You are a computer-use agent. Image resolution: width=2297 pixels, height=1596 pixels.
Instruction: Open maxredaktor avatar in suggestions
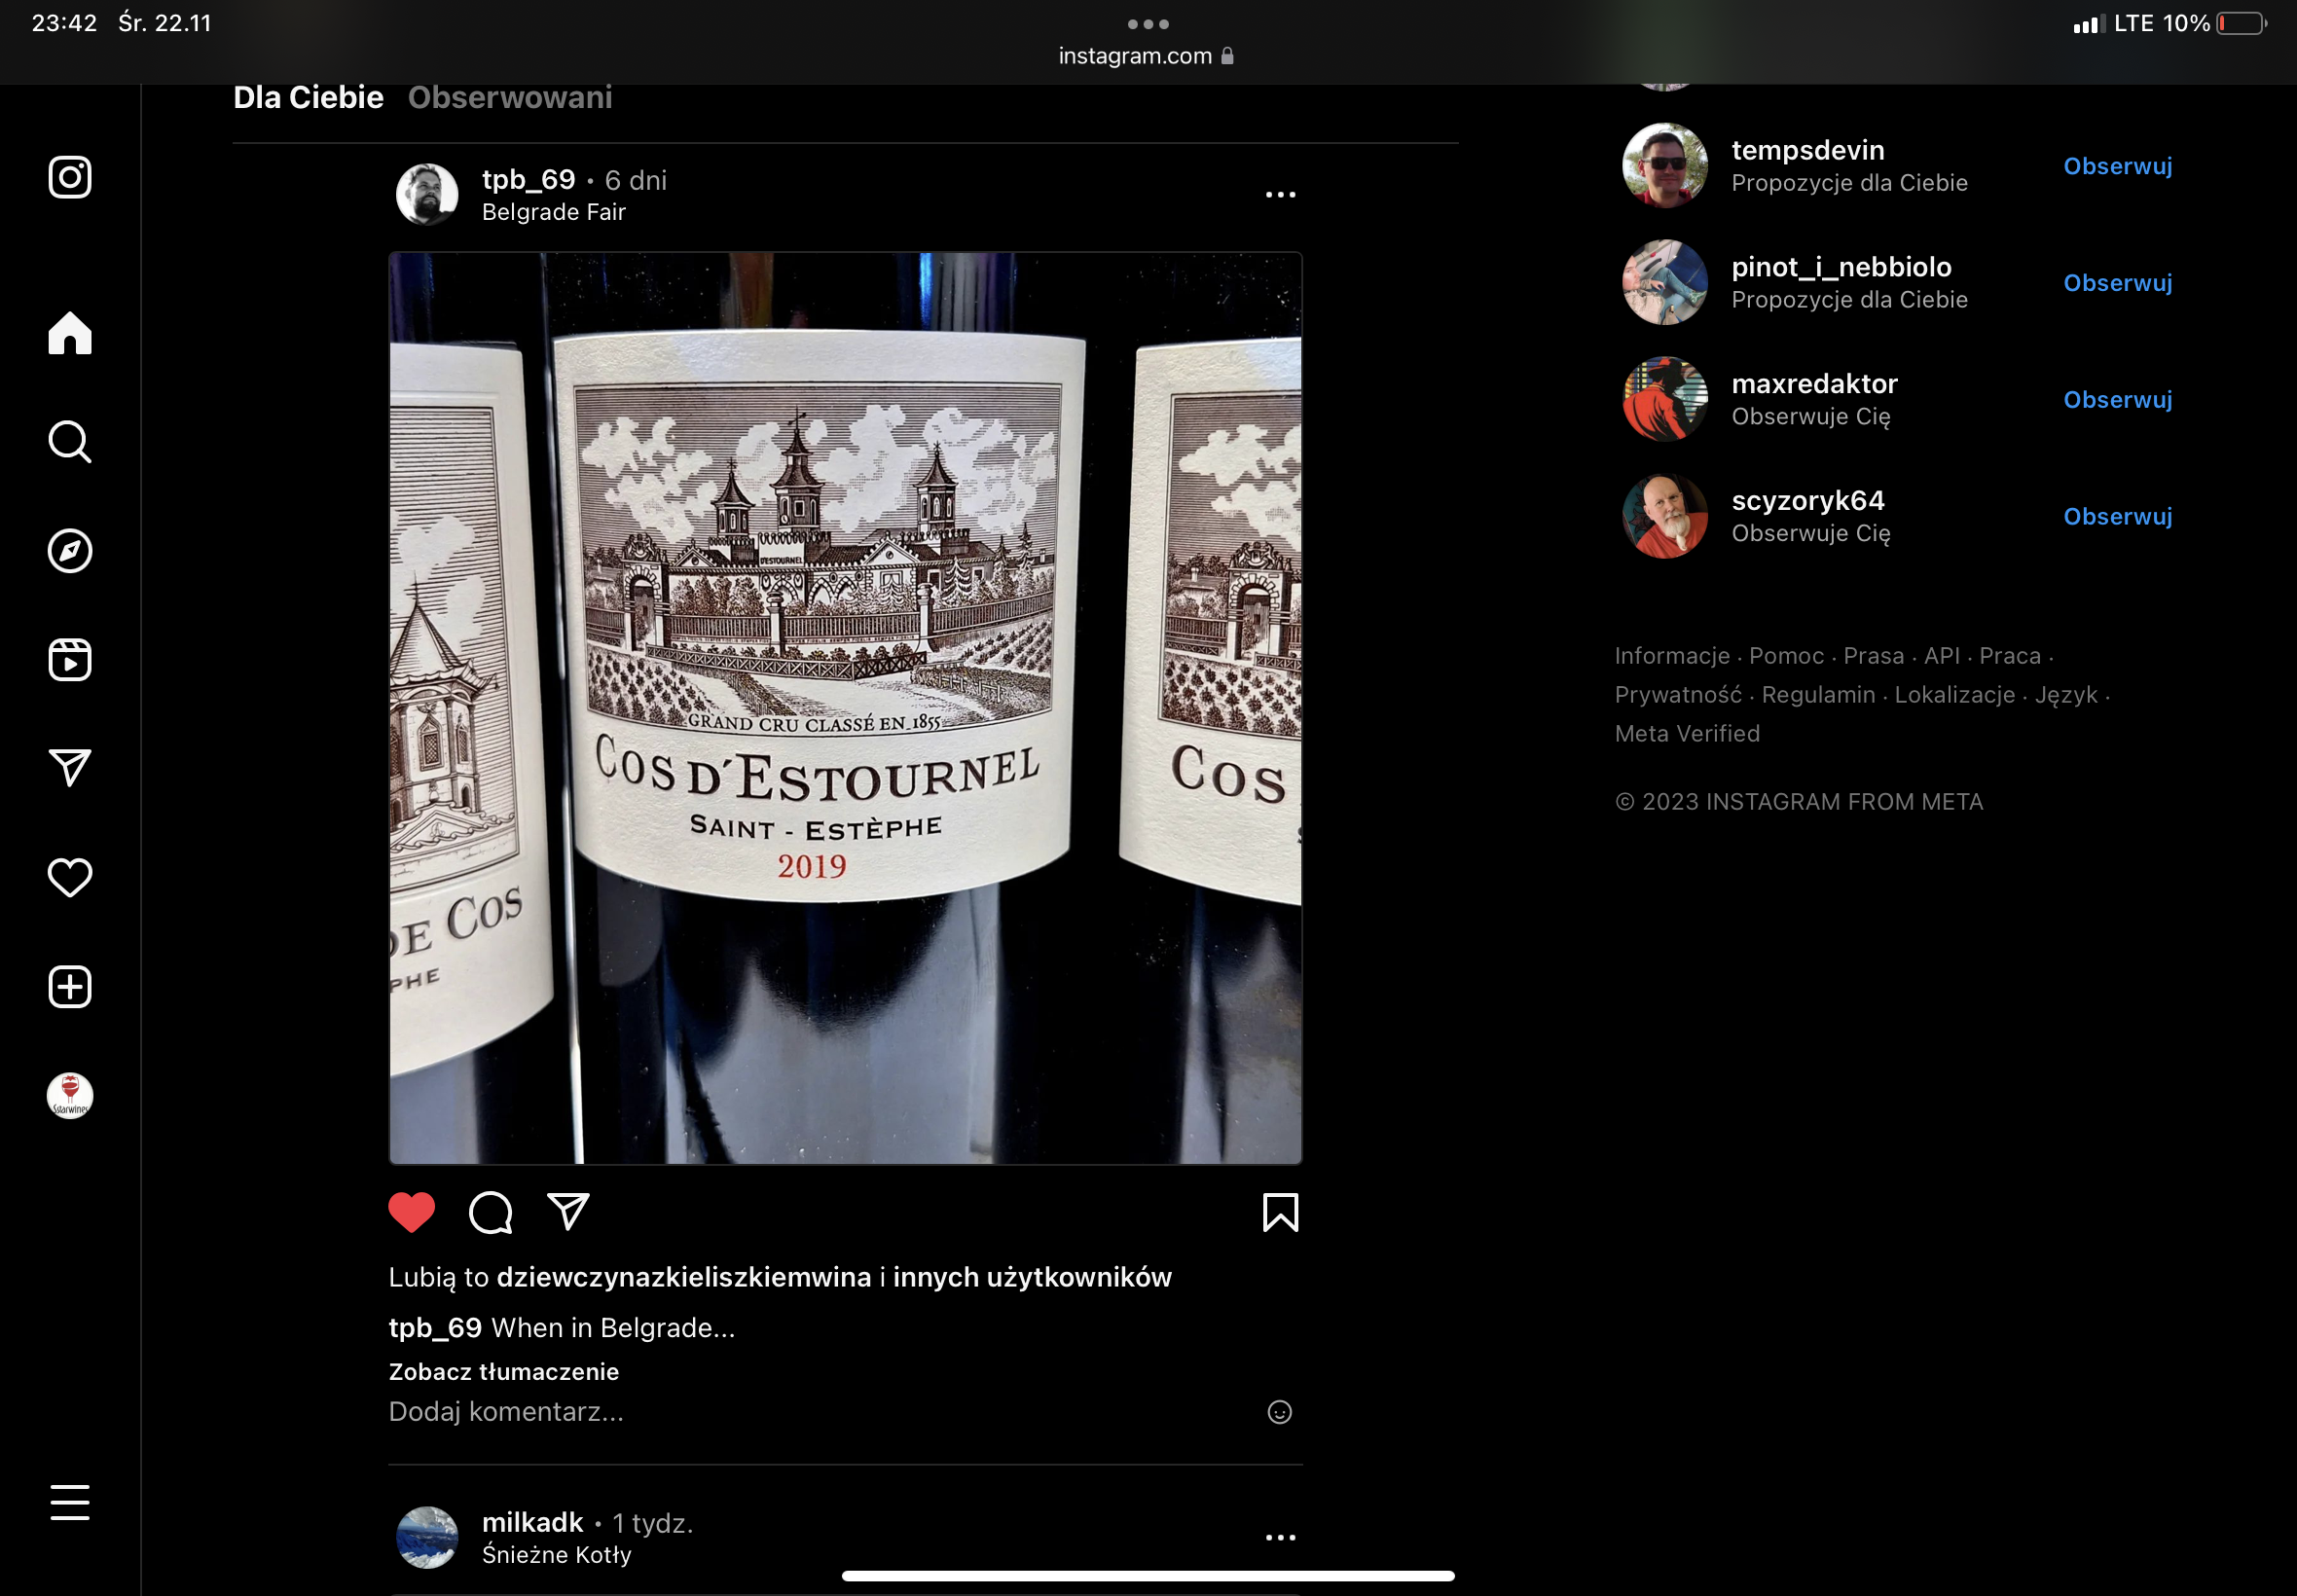1664,399
